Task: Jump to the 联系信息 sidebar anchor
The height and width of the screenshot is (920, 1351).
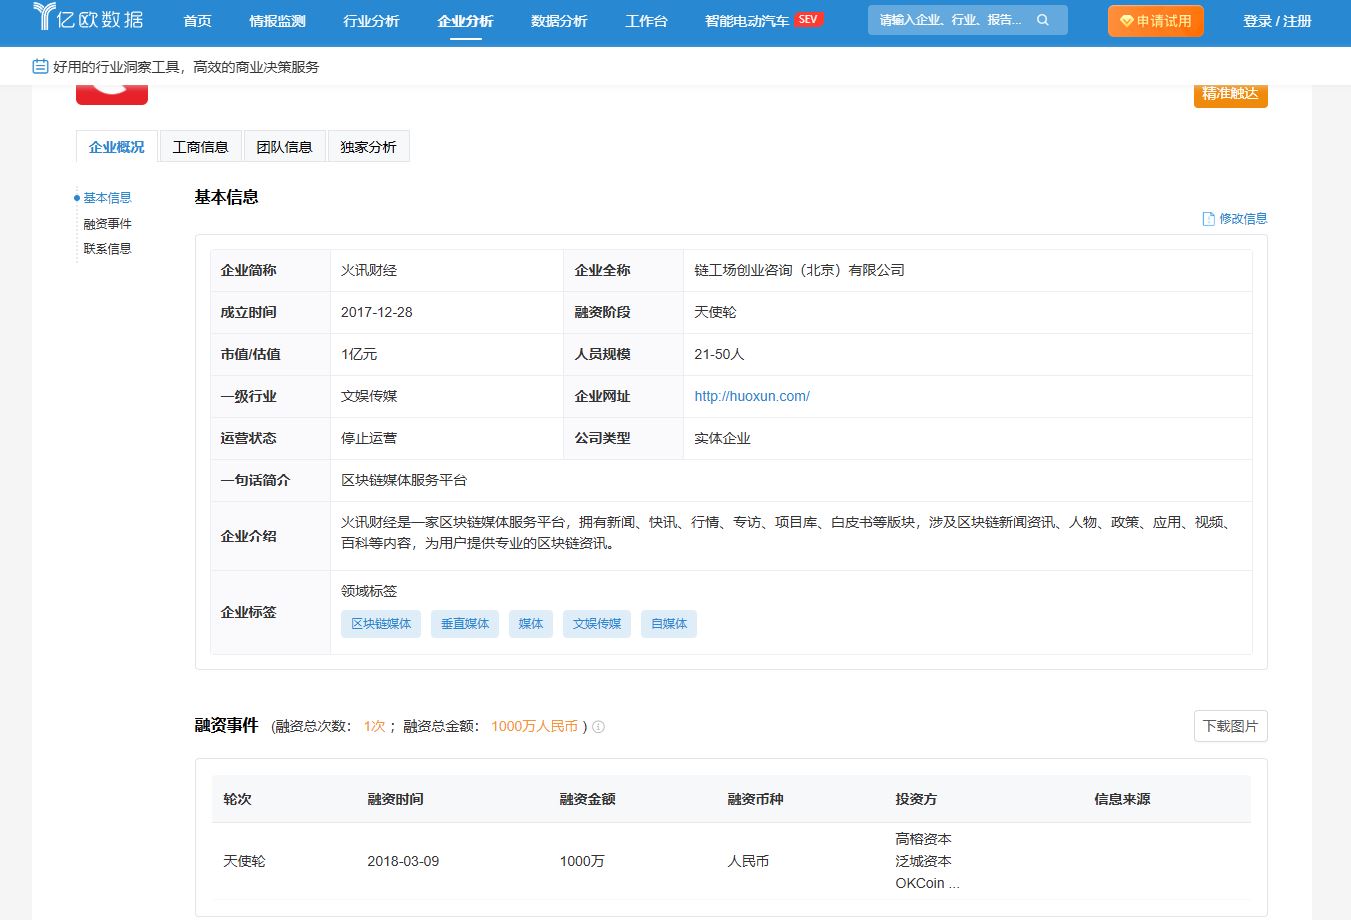Action: tap(107, 249)
